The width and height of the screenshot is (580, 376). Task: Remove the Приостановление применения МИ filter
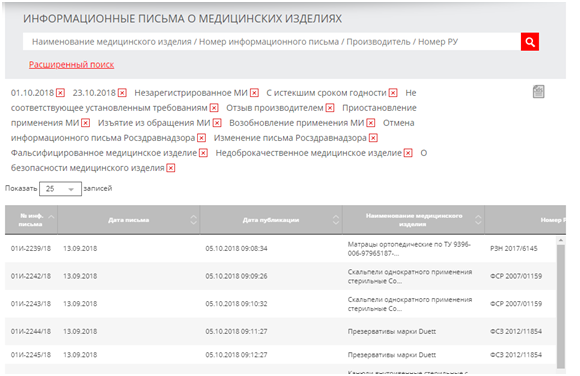pos(85,123)
